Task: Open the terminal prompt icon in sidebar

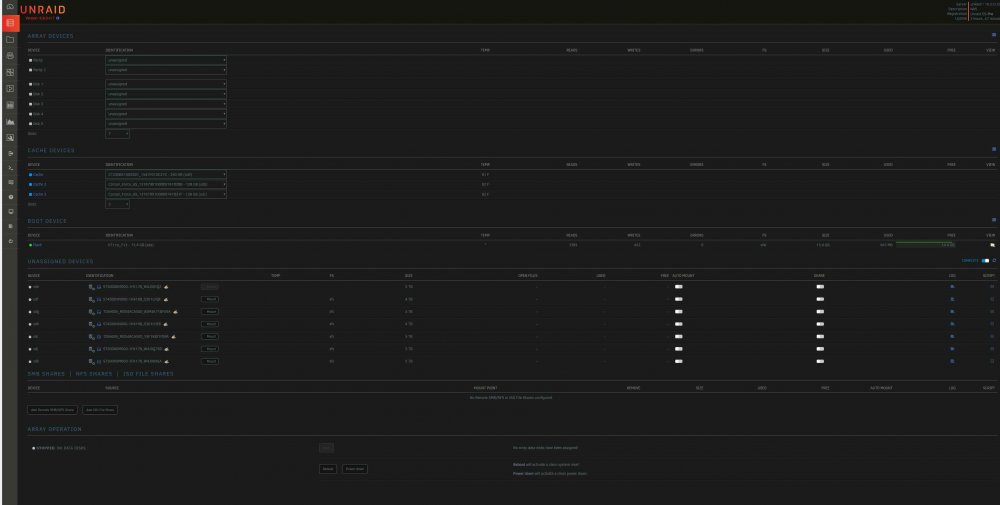Action: (10, 167)
